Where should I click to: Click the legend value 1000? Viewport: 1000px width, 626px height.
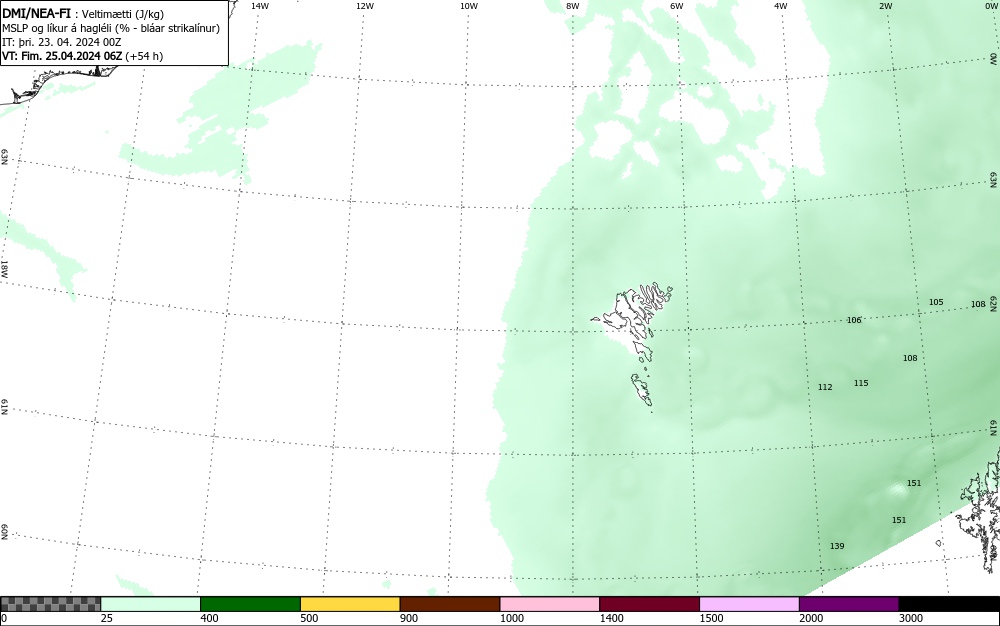pos(511,618)
